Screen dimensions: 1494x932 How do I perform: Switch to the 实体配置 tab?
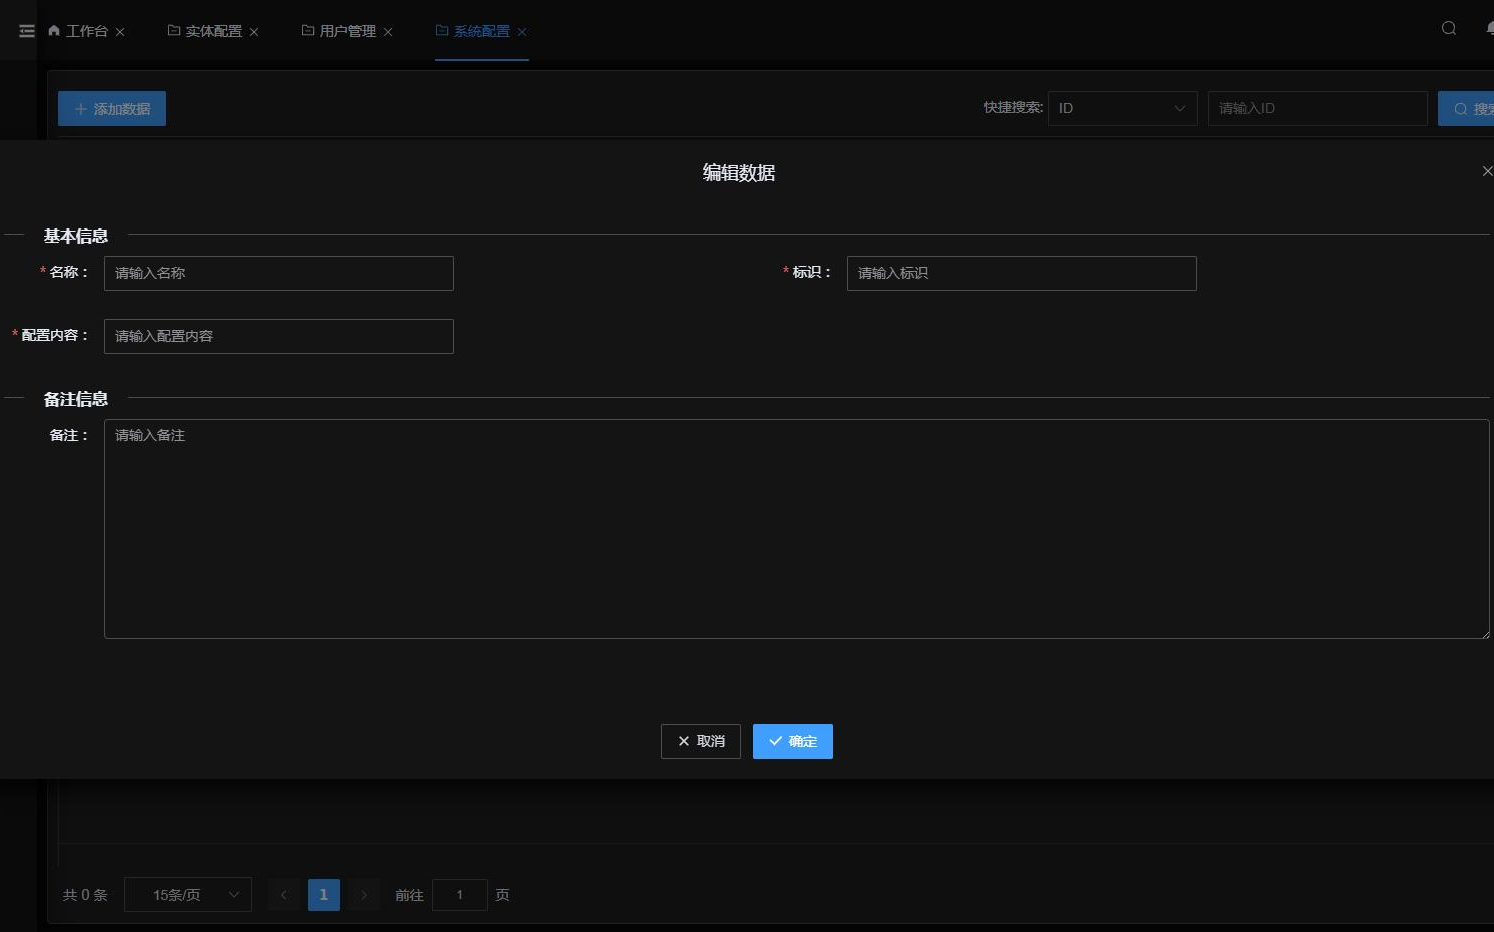point(213,30)
